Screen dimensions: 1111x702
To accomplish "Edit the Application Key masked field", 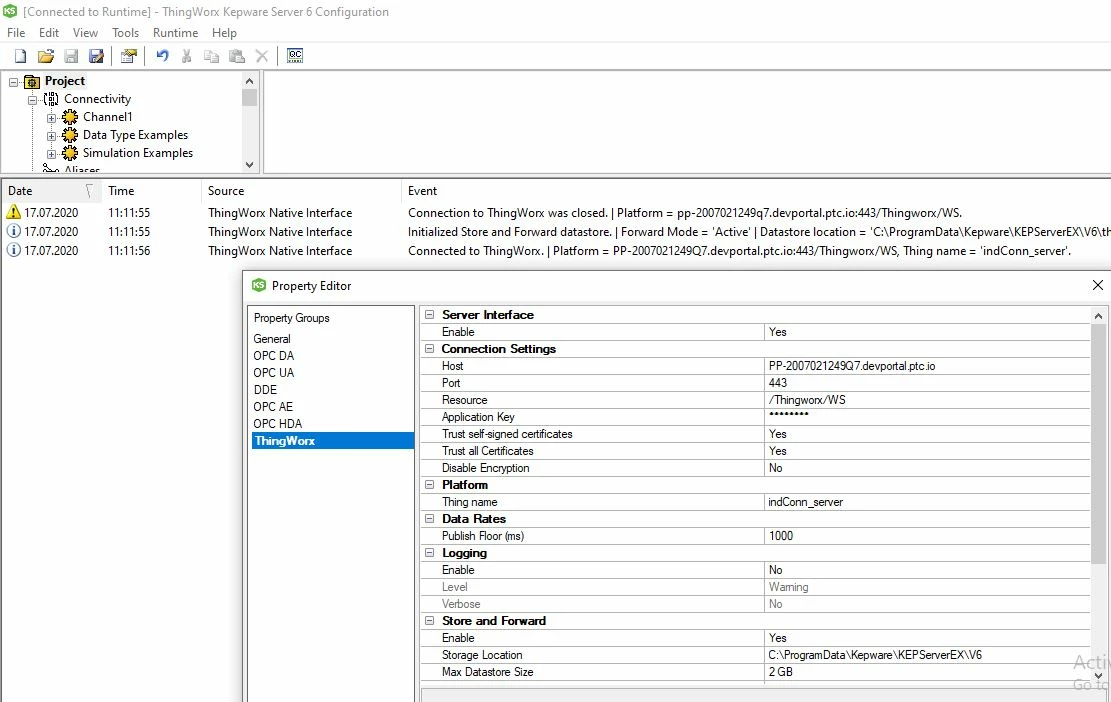I will [x=927, y=417].
